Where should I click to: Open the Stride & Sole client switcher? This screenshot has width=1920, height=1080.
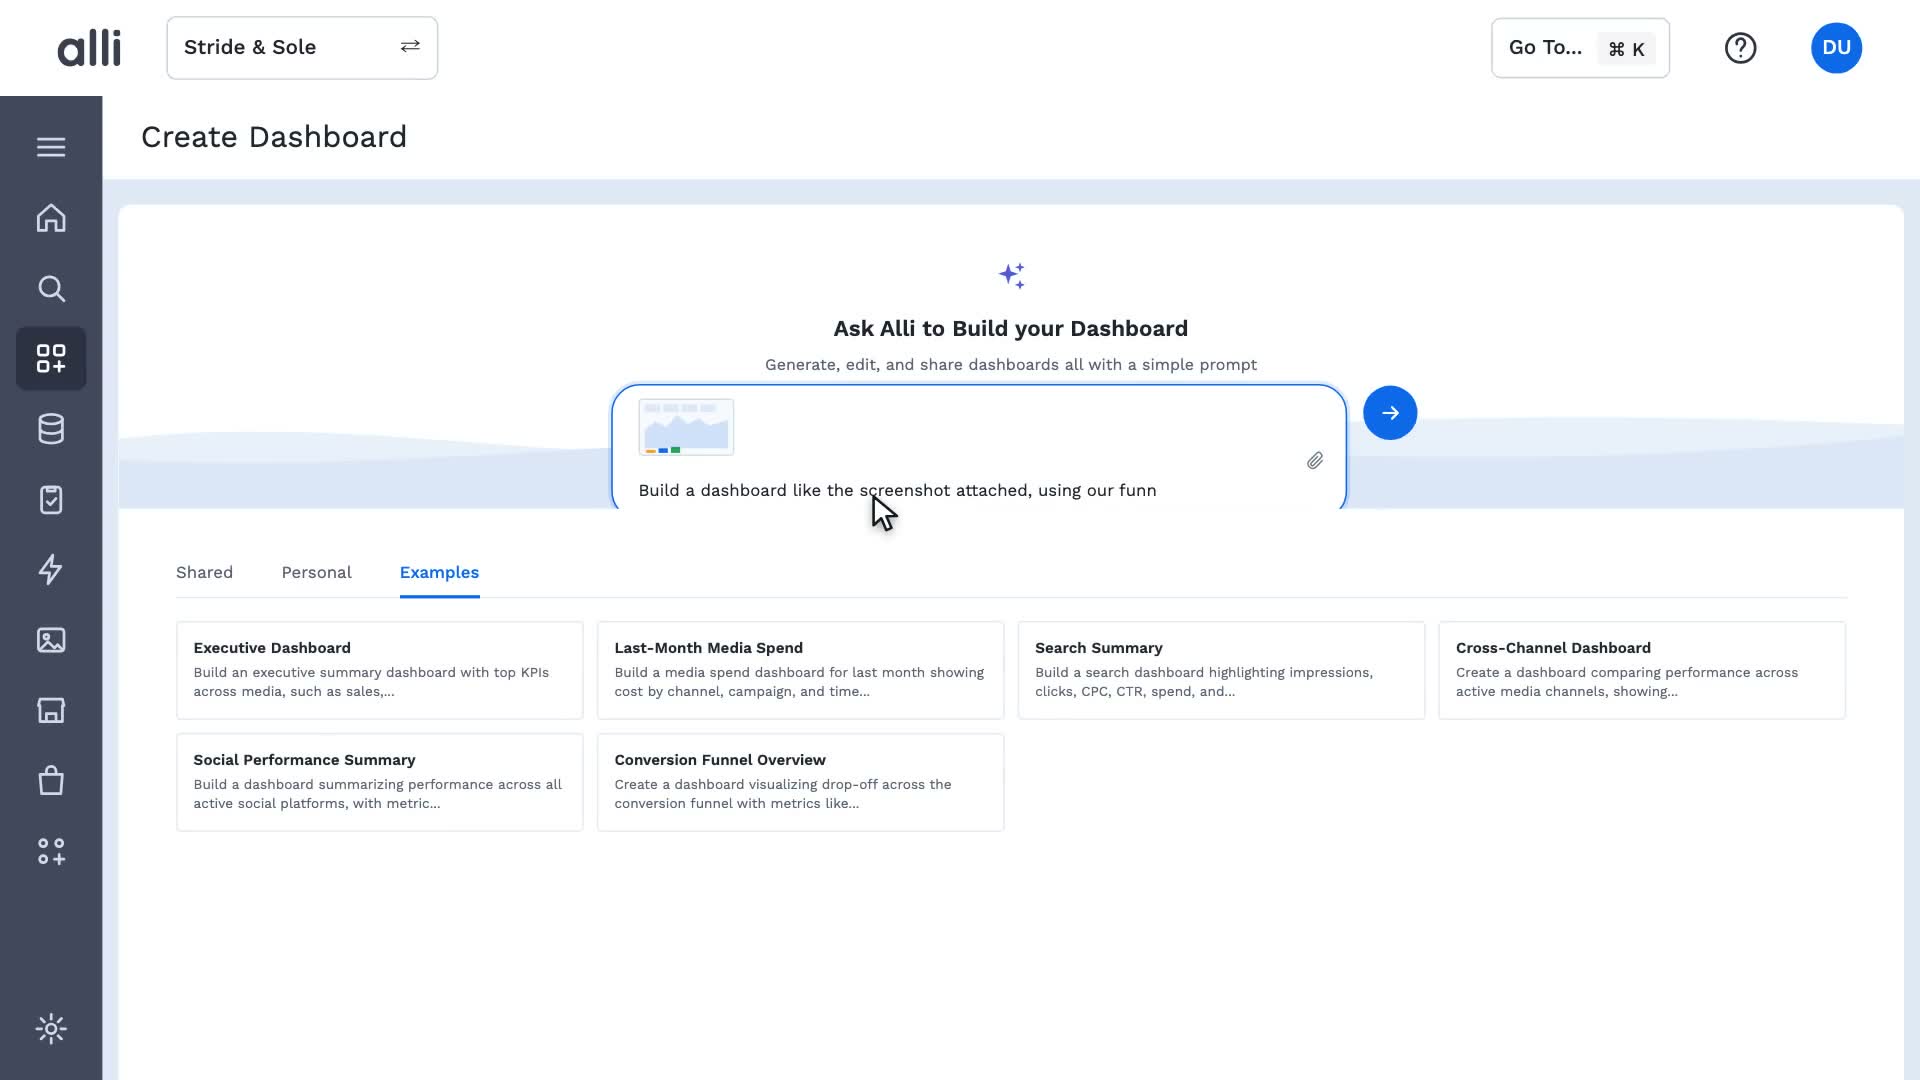click(x=302, y=48)
